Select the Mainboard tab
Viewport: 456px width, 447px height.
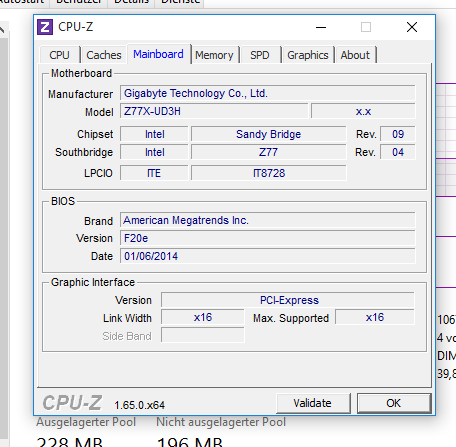(x=158, y=54)
